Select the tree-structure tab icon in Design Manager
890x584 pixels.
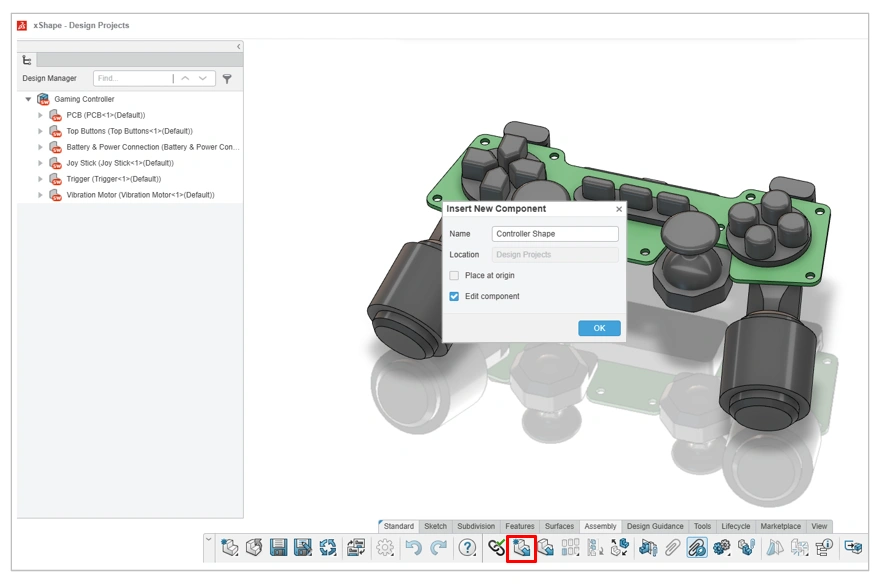click(x=27, y=60)
